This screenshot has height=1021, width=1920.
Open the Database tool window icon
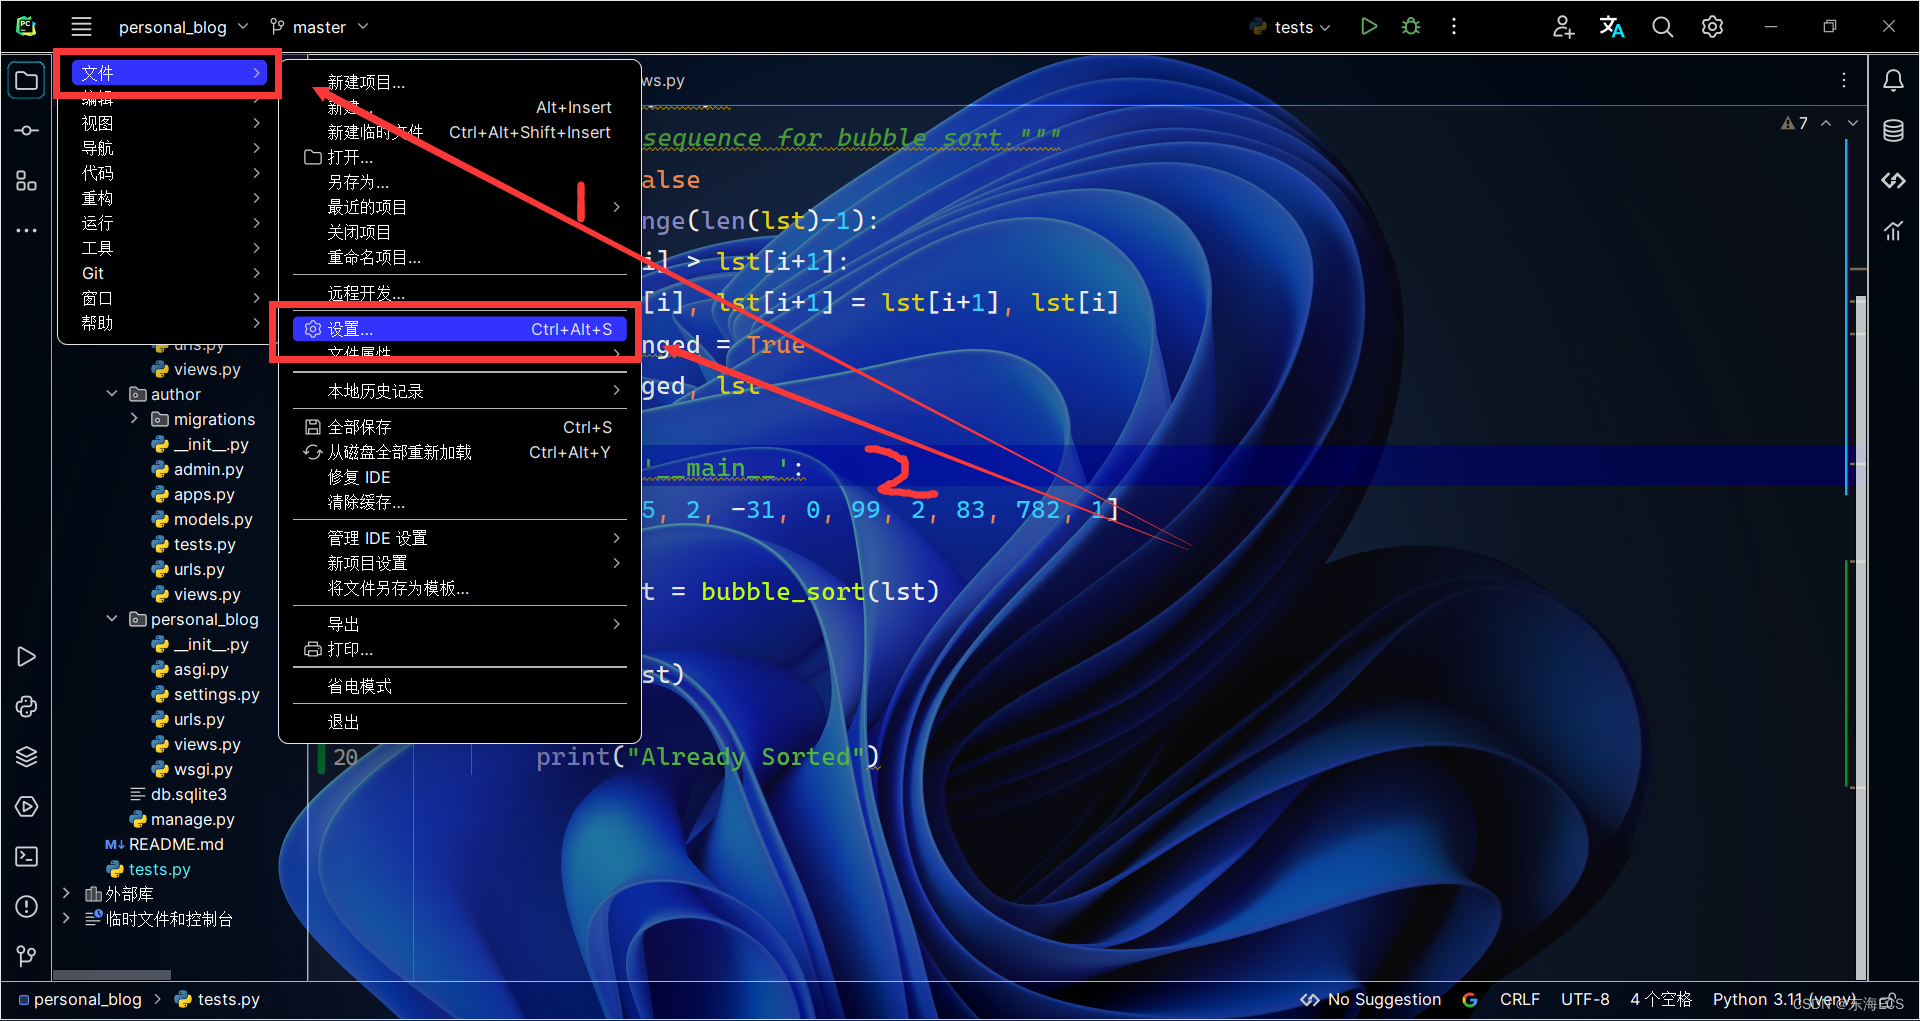(1894, 131)
